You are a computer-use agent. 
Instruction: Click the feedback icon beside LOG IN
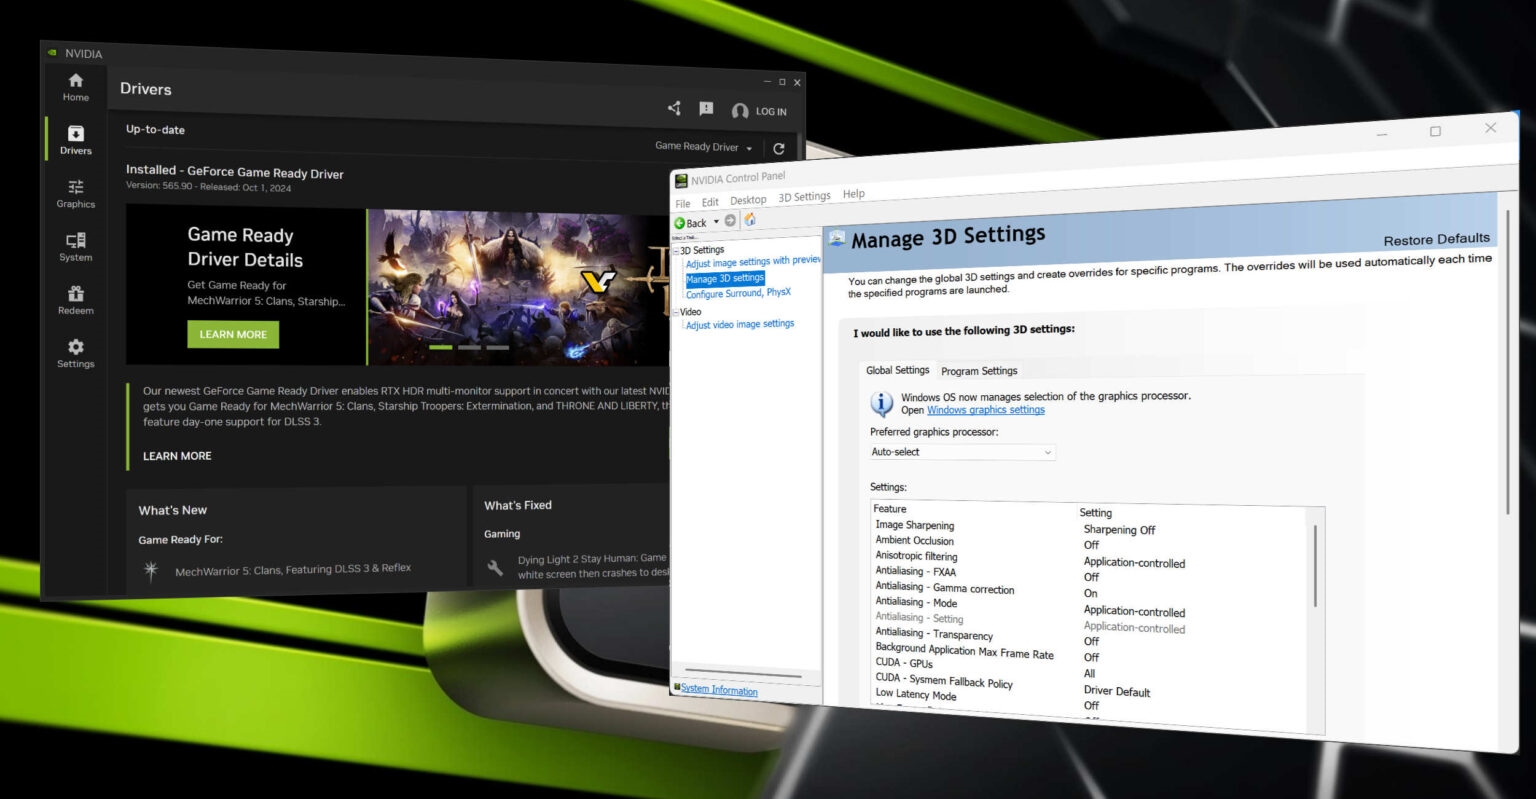[706, 109]
